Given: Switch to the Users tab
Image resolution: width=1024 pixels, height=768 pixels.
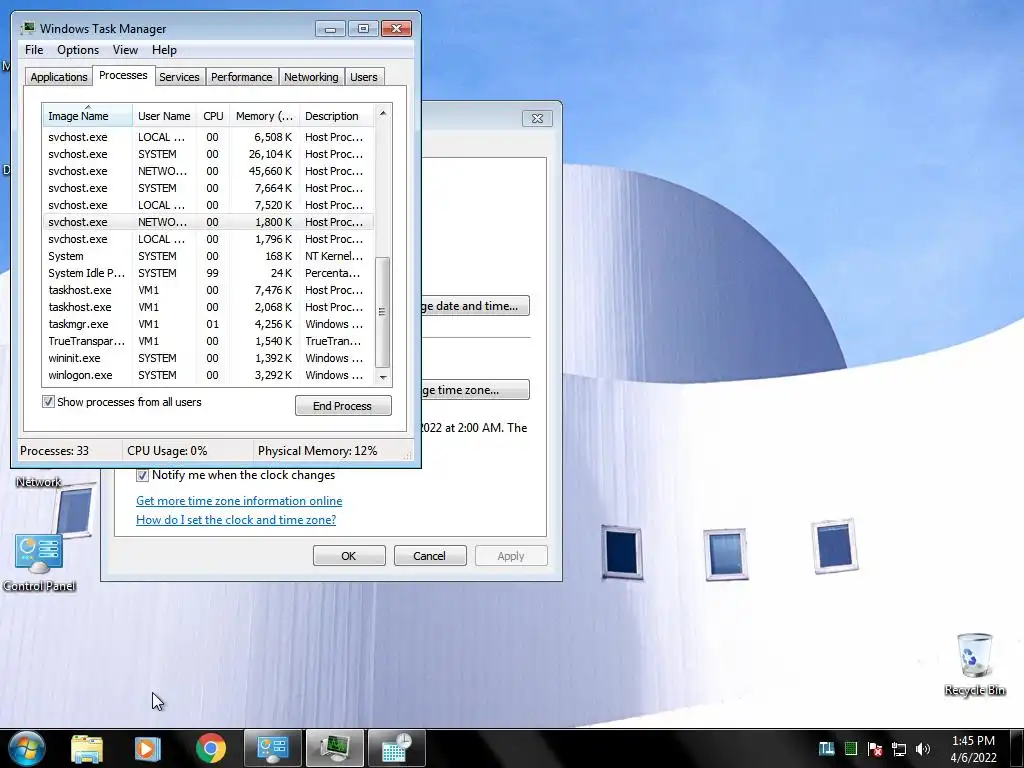Looking at the screenshot, I should pyautogui.click(x=363, y=77).
